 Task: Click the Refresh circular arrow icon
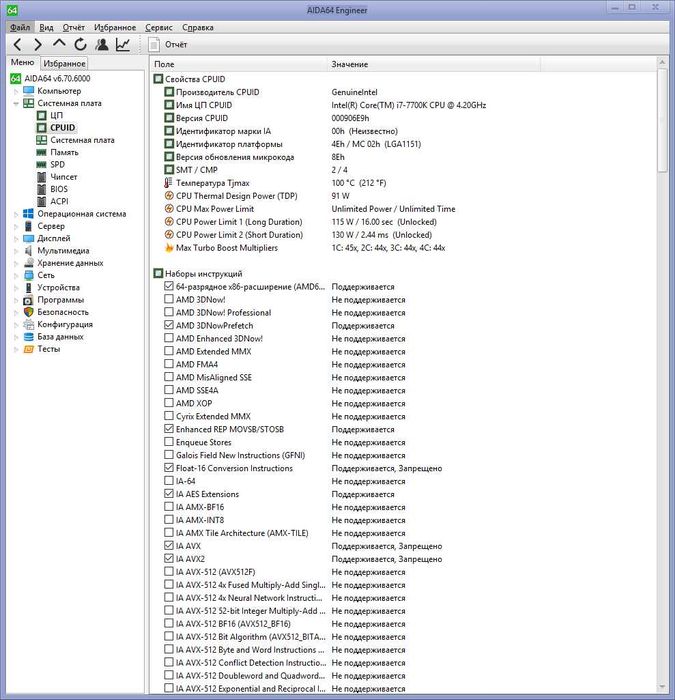coord(80,45)
